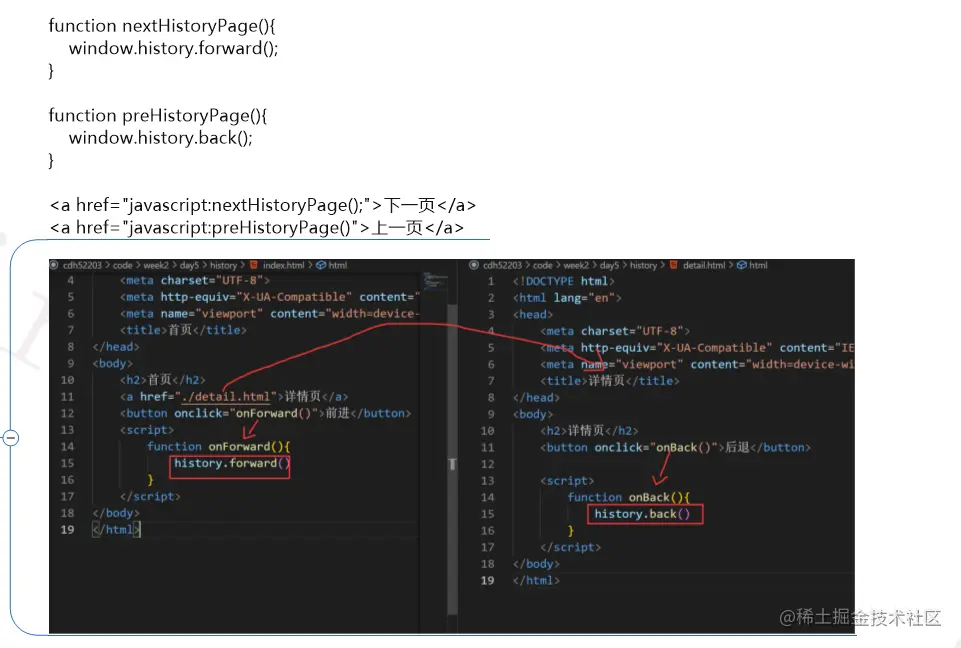Click the line 'window.history.back();'
The image size is (961, 648).
pyautogui.click(x=161, y=138)
